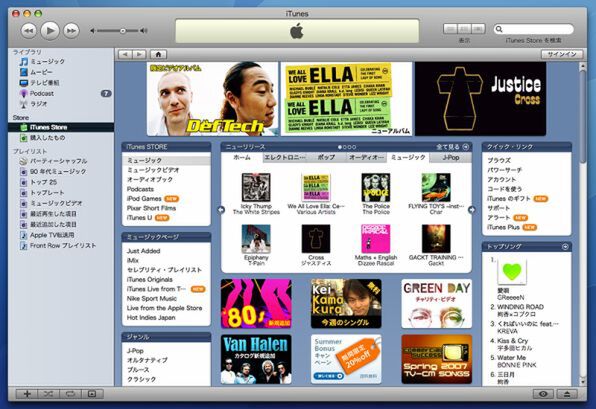The height and width of the screenshot is (409, 596).
Task: Select ポップ tab in new releases
Action: [326, 157]
